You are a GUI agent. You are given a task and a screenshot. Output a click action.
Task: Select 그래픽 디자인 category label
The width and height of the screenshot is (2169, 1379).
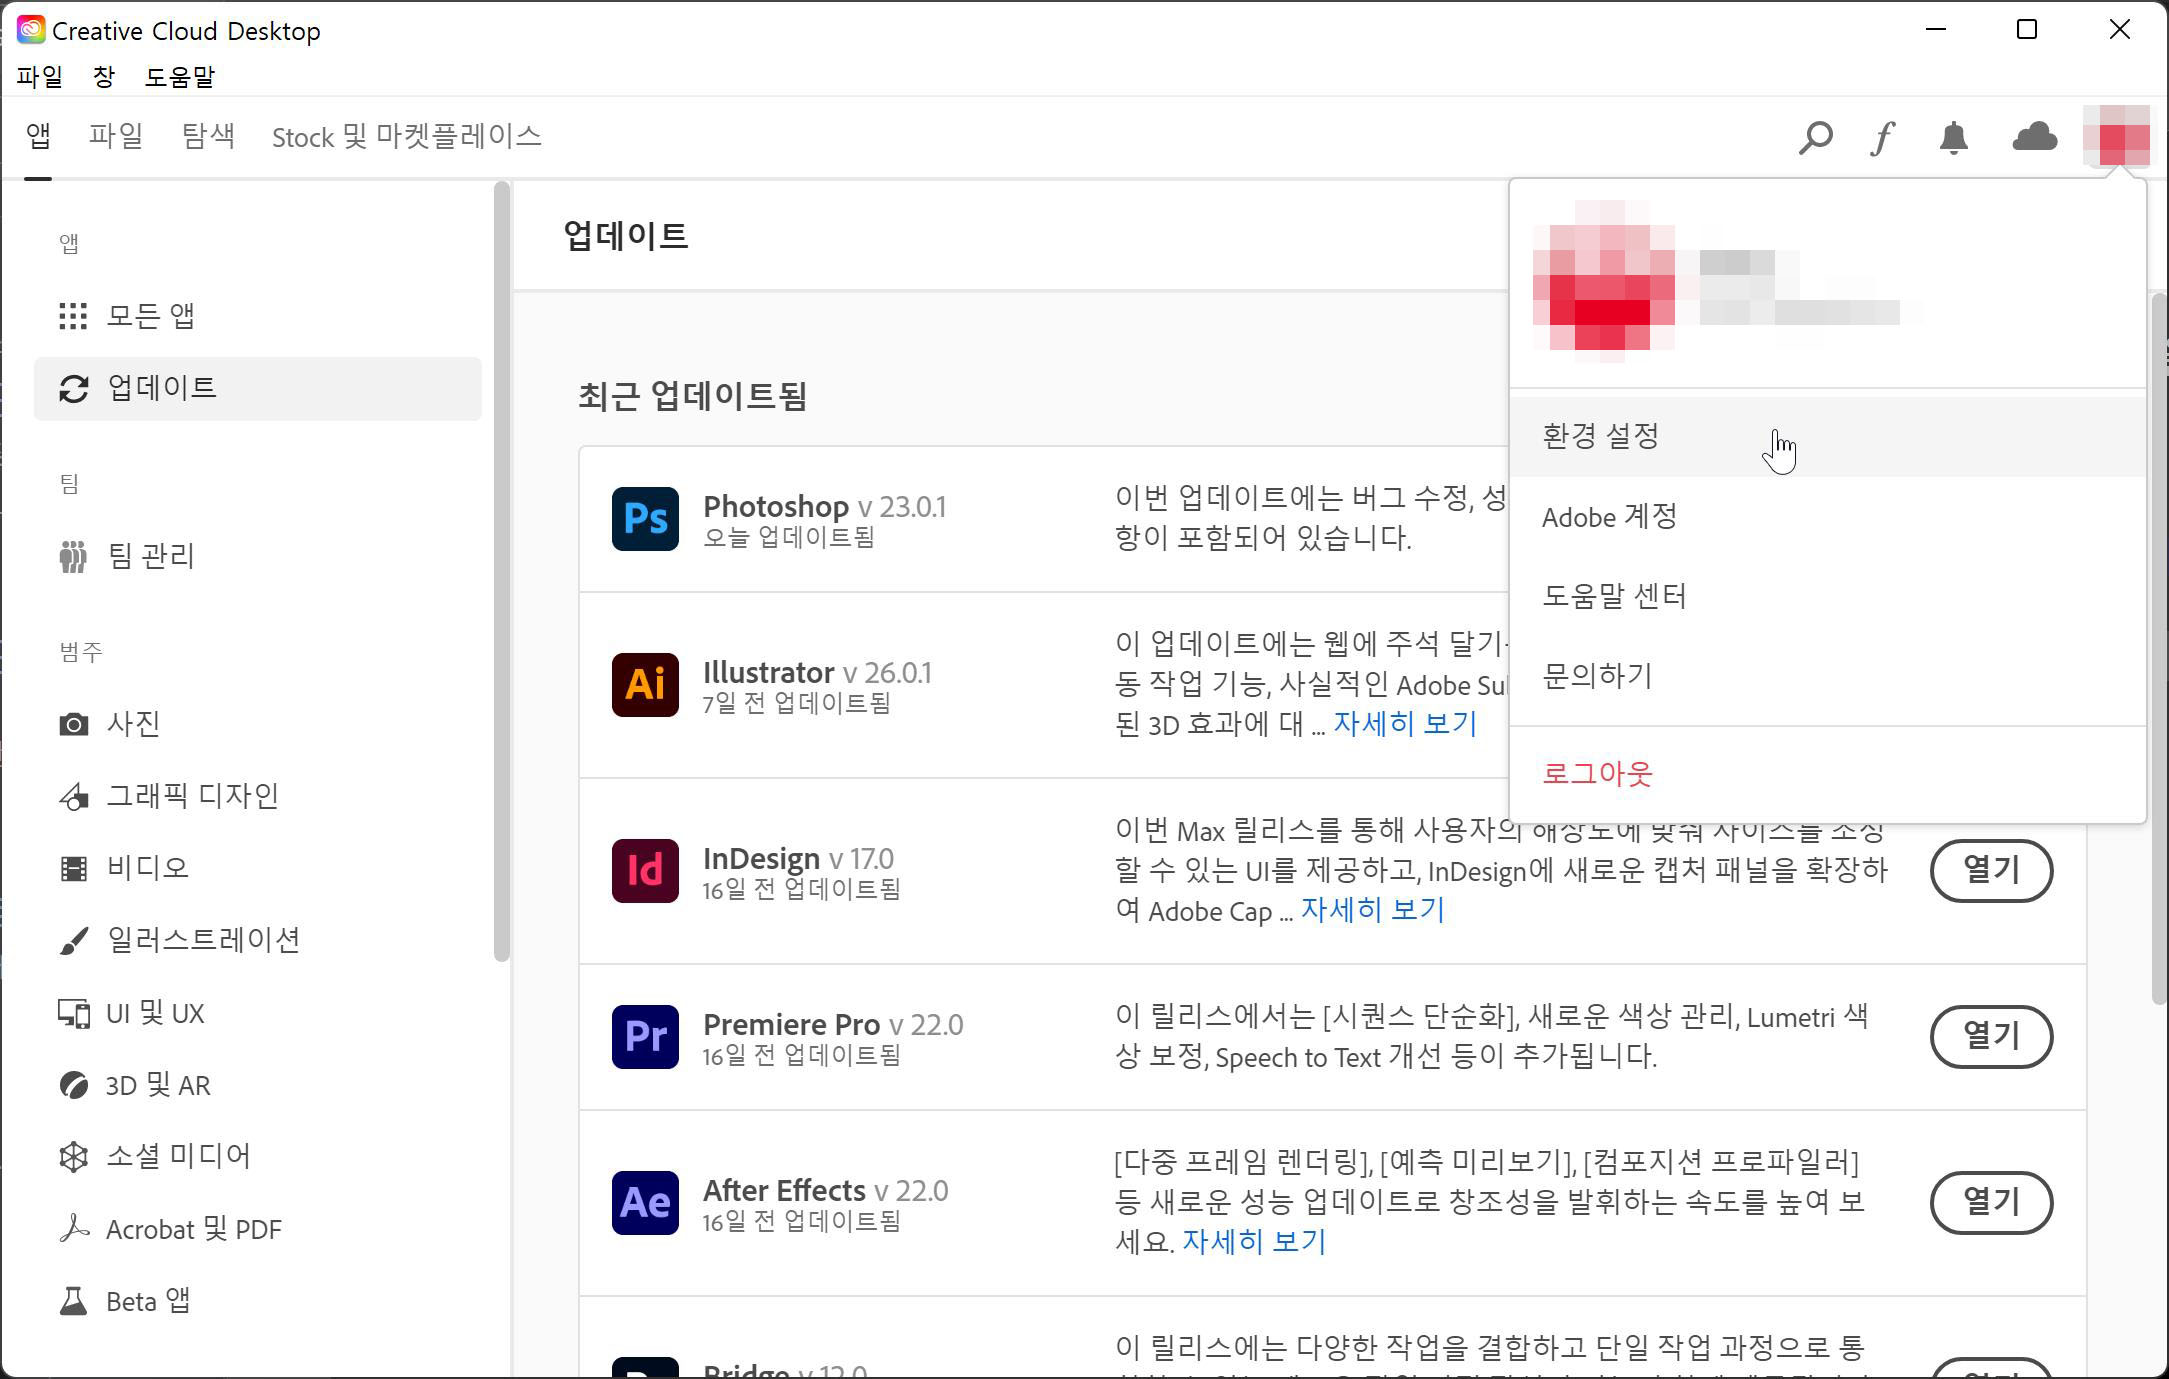(x=193, y=796)
